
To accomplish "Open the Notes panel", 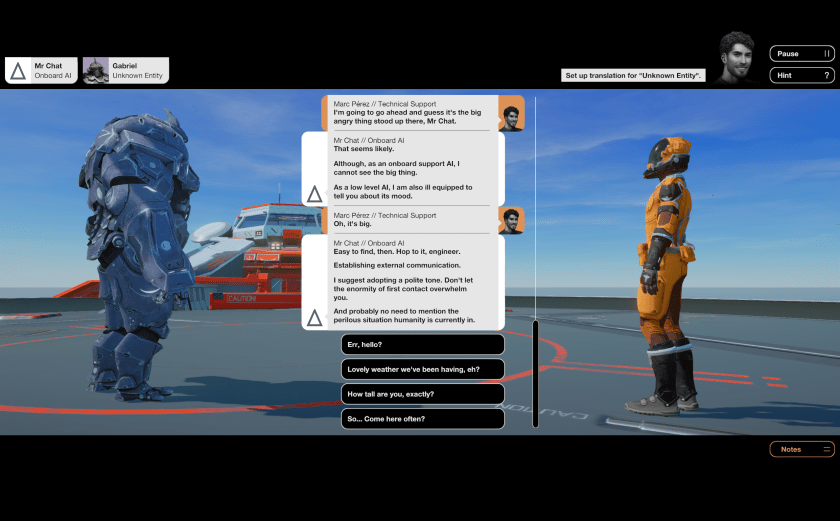I will (x=801, y=449).
